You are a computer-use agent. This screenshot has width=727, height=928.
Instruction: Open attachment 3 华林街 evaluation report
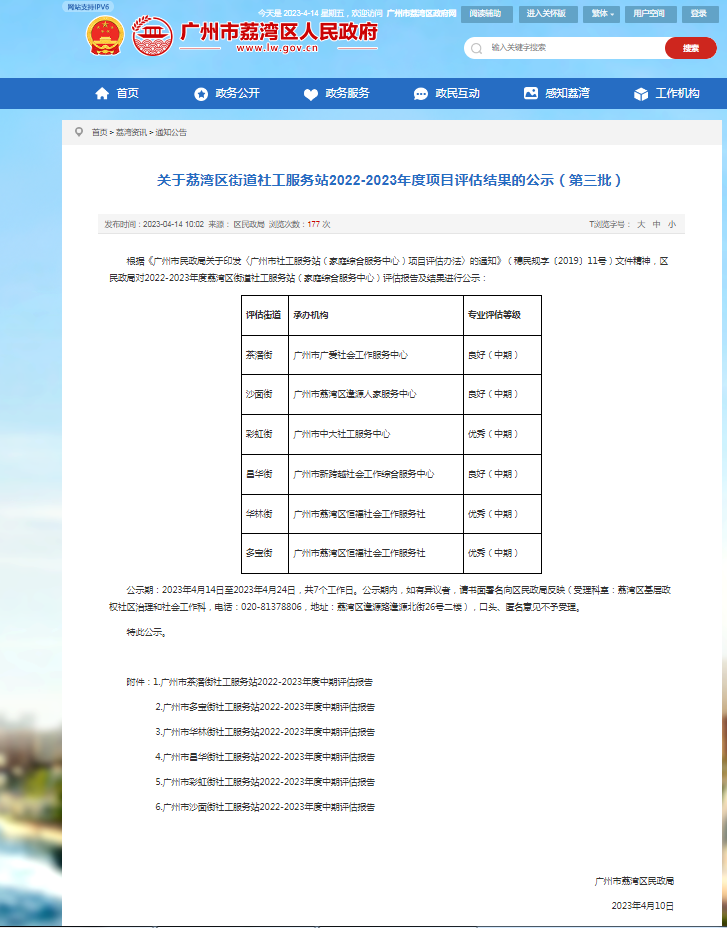click(265, 732)
